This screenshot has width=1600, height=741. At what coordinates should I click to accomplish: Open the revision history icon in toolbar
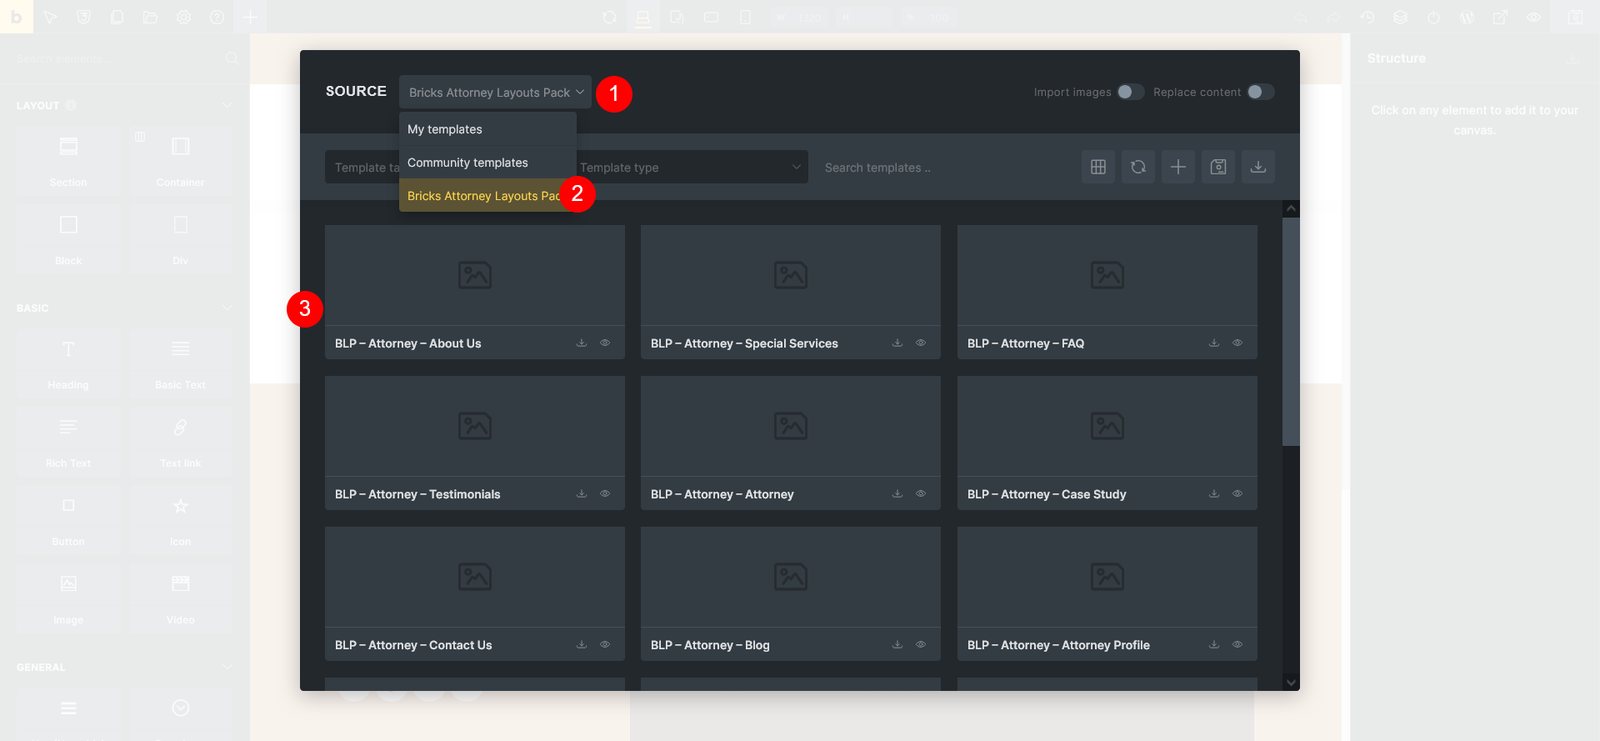pyautogui.click(x=1367, y=17)
